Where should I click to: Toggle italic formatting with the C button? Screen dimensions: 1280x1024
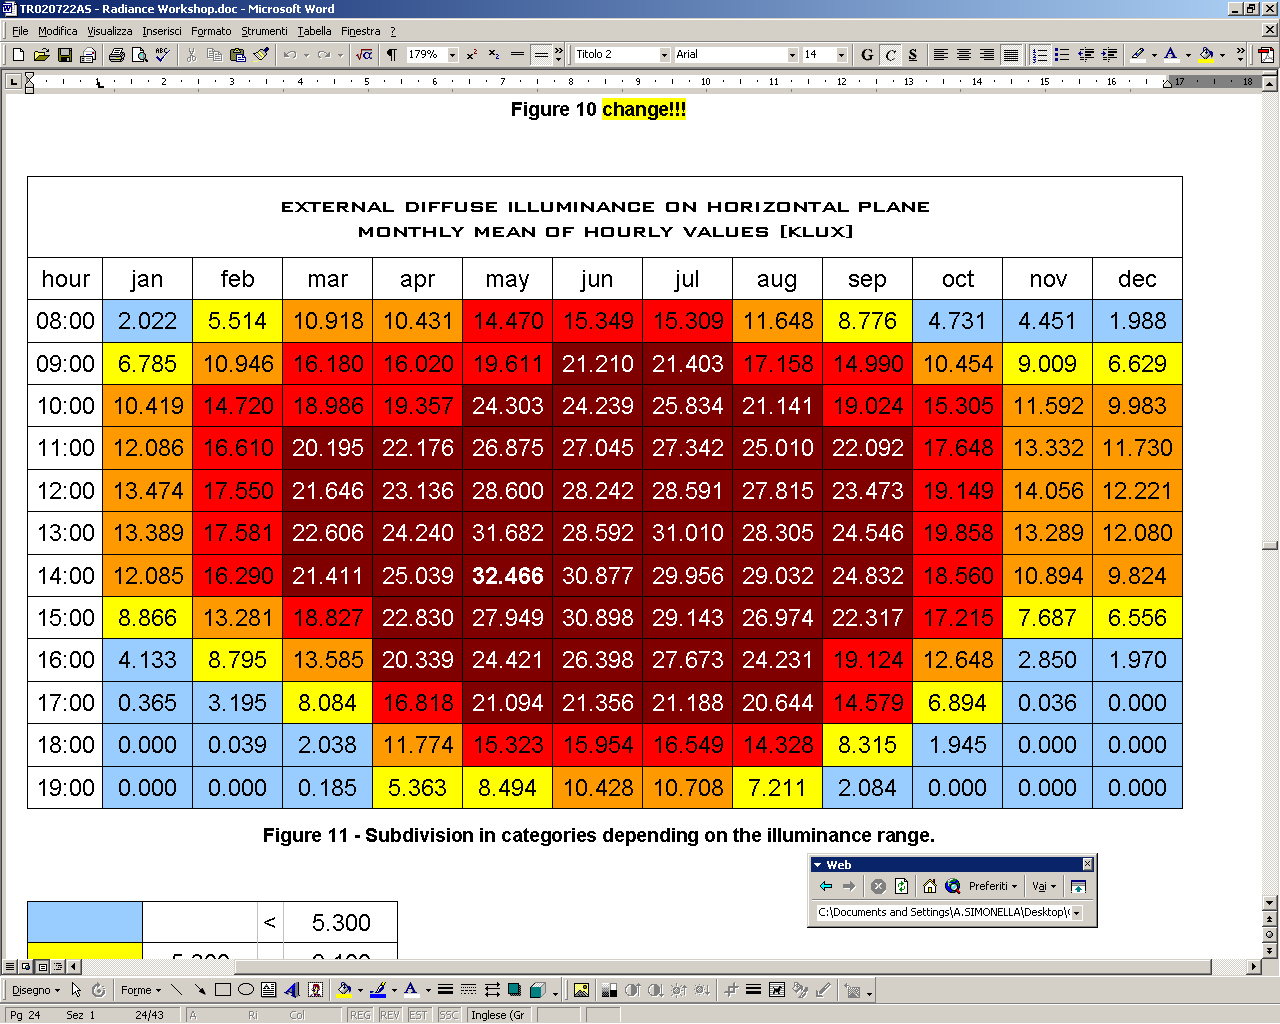[x=890, y=55]
